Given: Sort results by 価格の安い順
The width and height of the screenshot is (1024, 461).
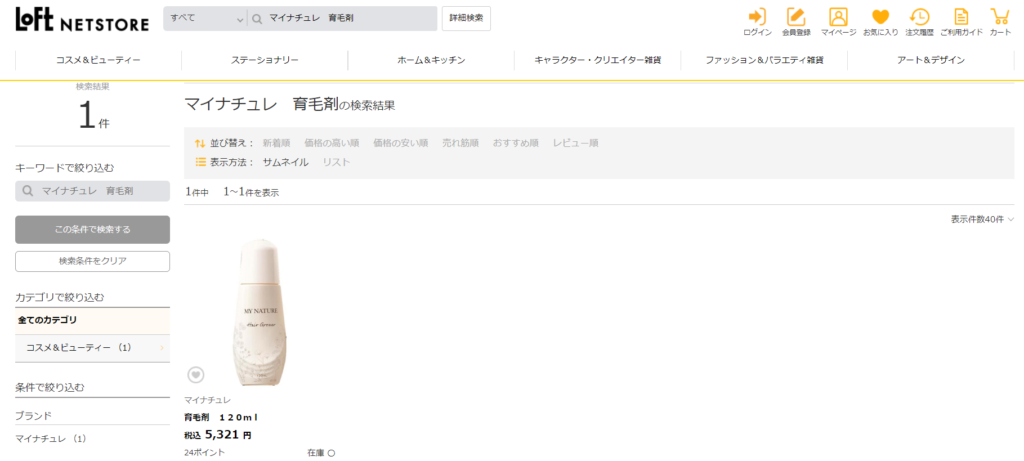Looking at the screenshot, I should [400, 143].
